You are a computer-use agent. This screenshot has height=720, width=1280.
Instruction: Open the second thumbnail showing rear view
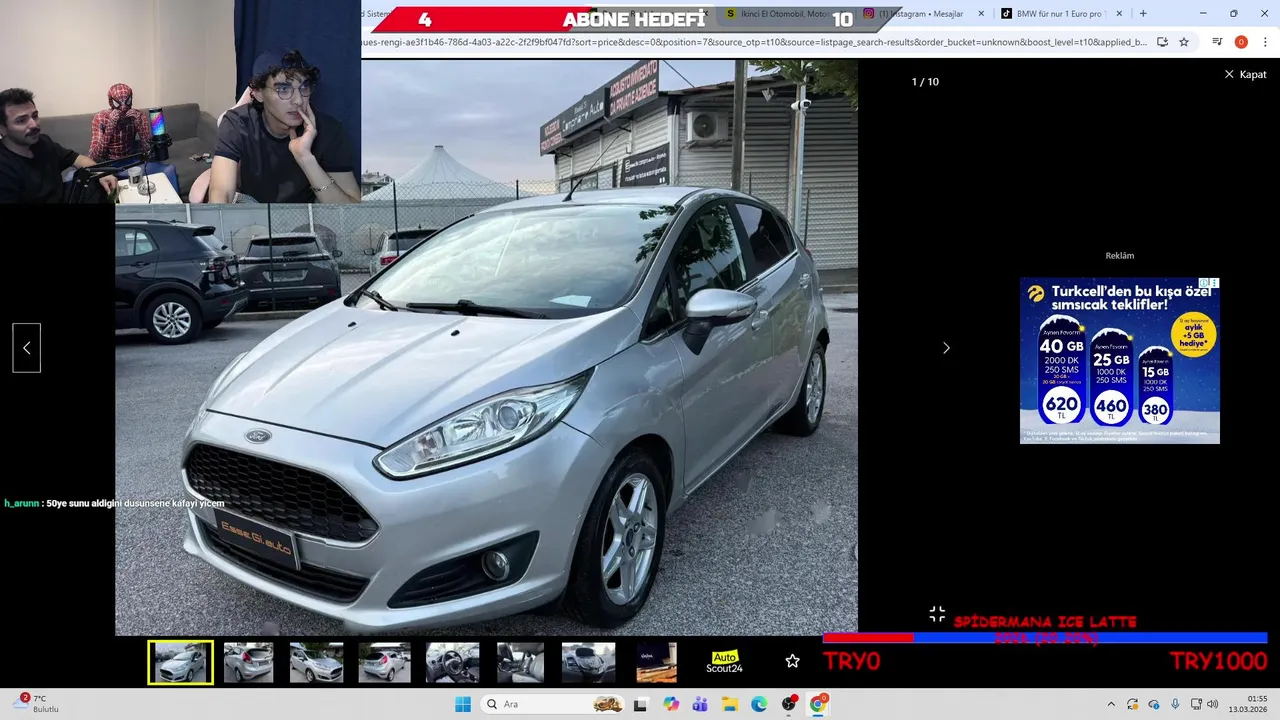tap(248, 662)
